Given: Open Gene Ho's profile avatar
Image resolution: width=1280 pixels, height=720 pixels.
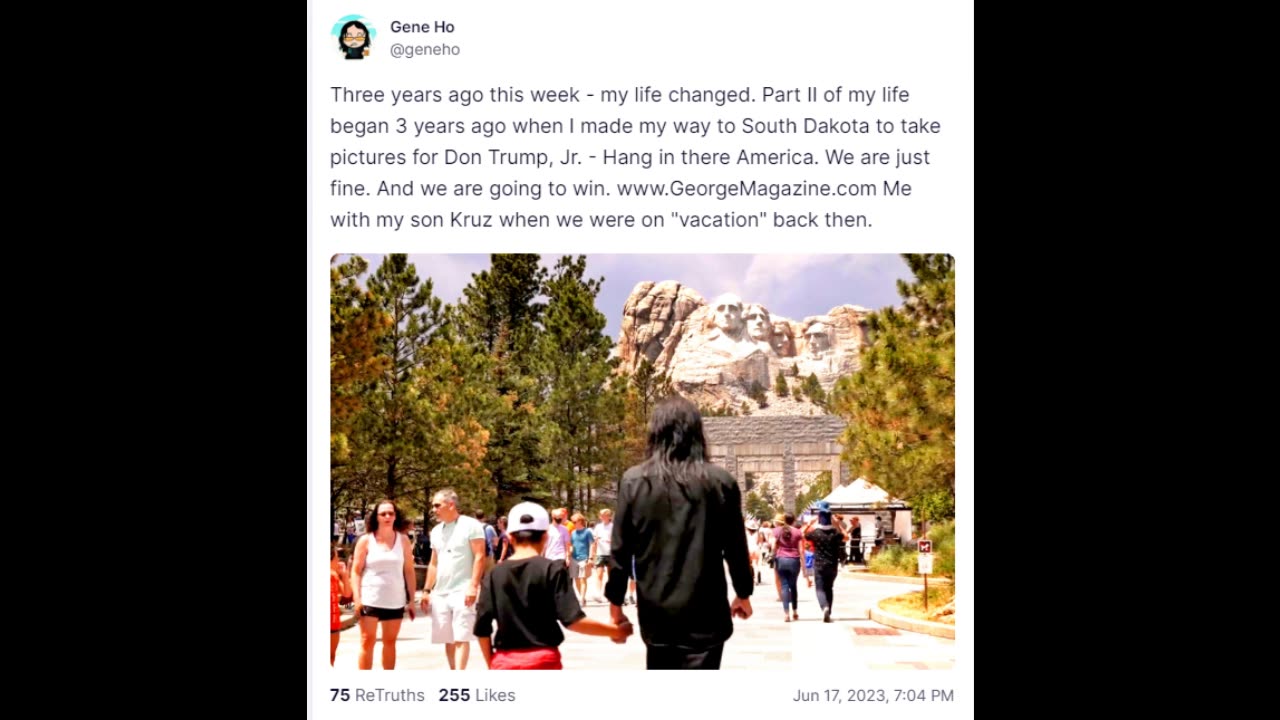Looking at the screenshot, I should tap(353, 38).
